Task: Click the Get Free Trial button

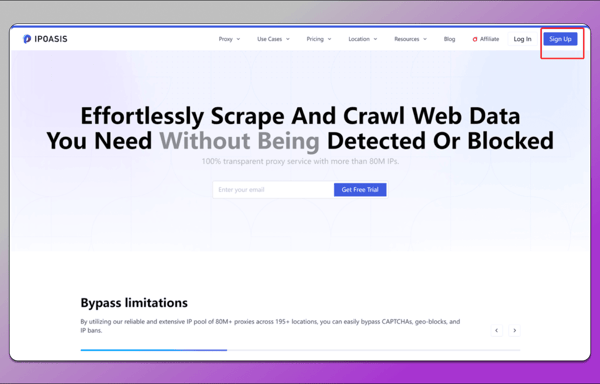Action: [360, 190]
